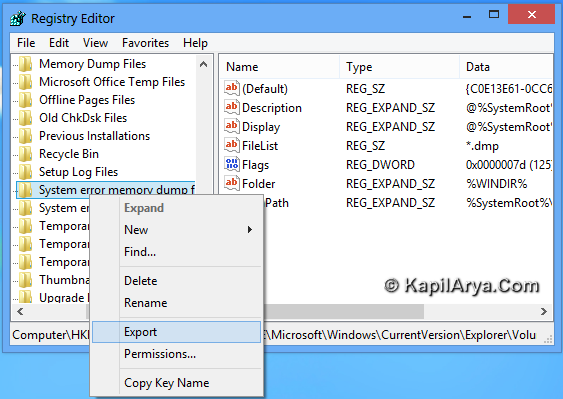
Task: Select the System error memory dump key
Action: tap(117, 190)
